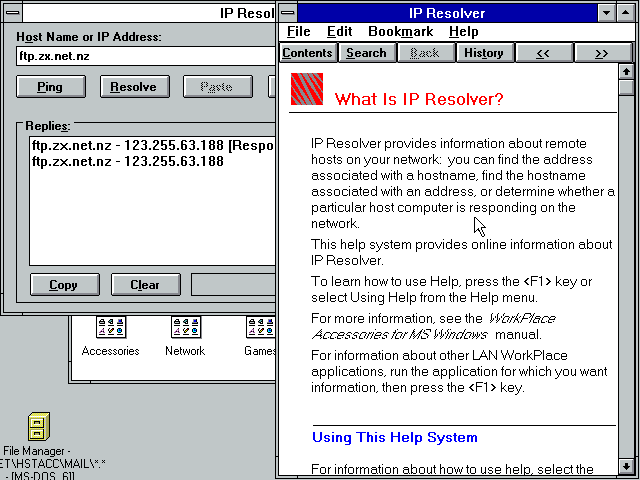
Task: Click the Clear button under Replies
Action: click(x=145, y=284)
